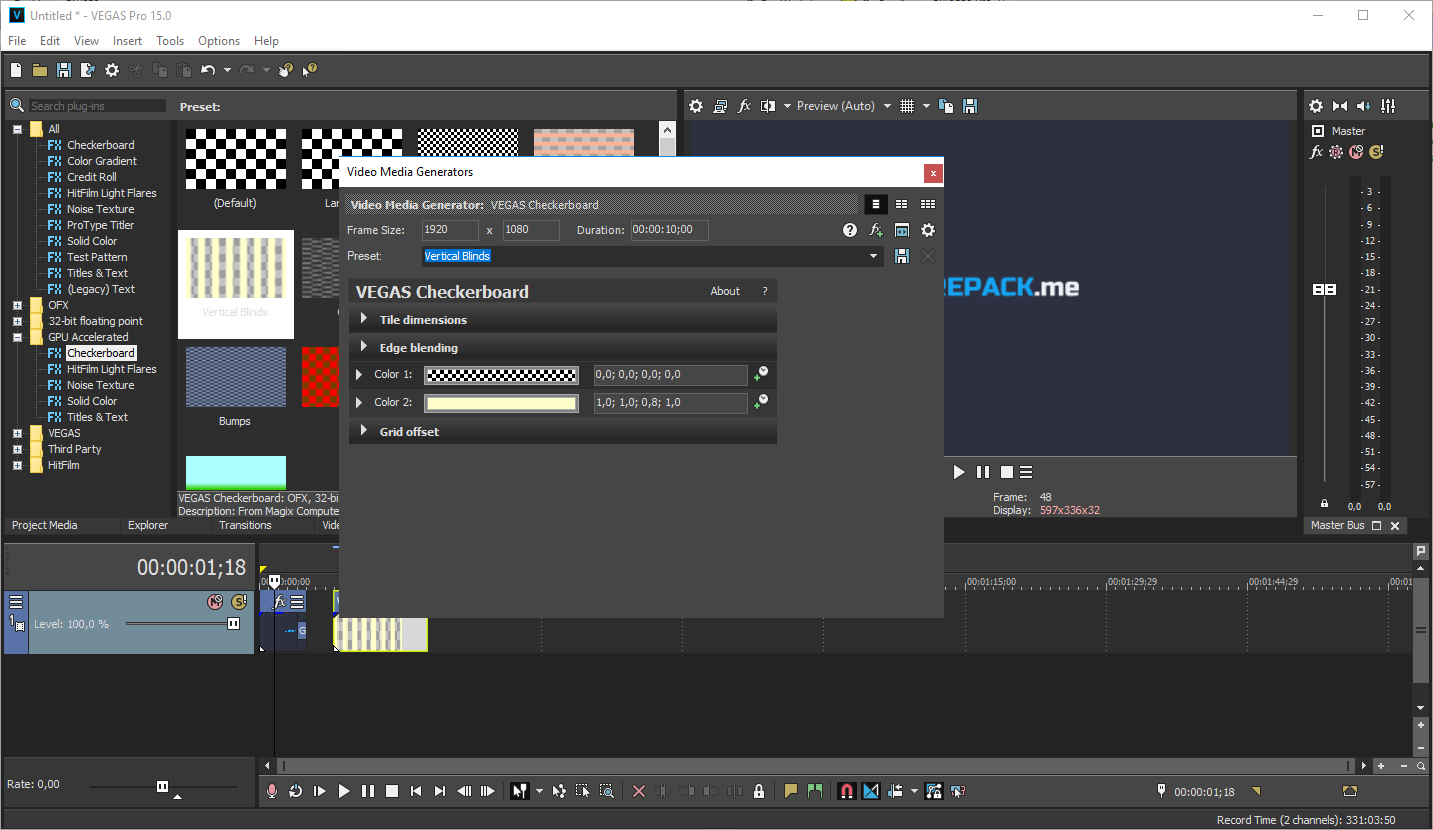
Task: Toggle Master bus Solo icon
Action: (1376, 152)
